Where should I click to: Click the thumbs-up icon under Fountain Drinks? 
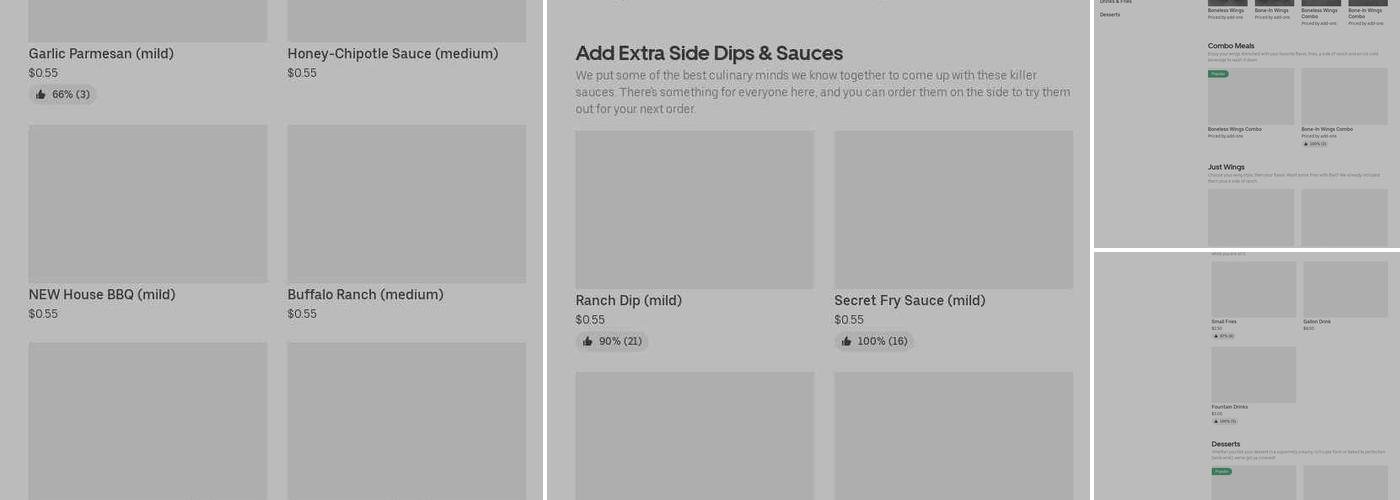(1215, 421)
